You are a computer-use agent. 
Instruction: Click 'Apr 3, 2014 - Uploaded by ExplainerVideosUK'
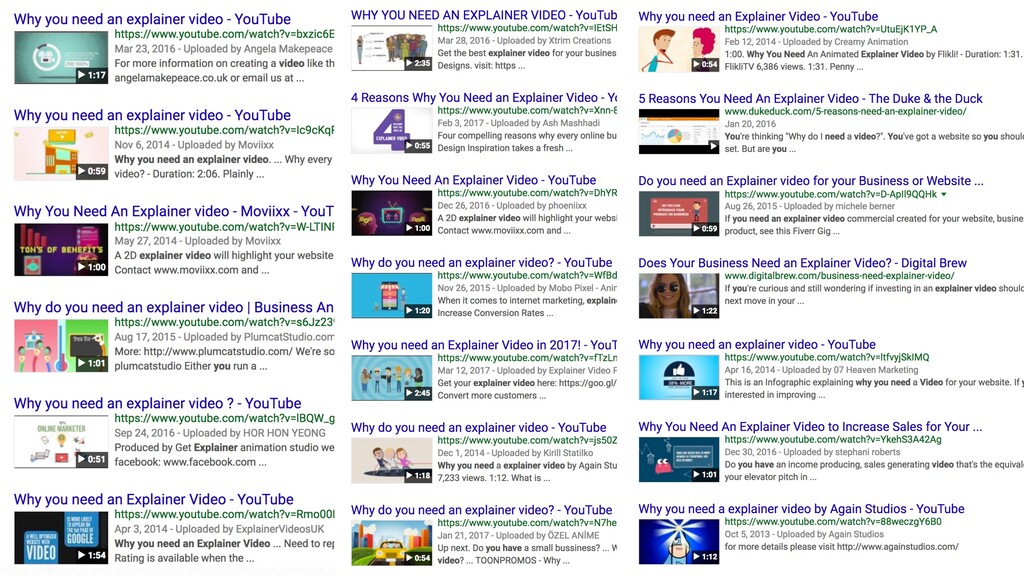click(219, 529)
